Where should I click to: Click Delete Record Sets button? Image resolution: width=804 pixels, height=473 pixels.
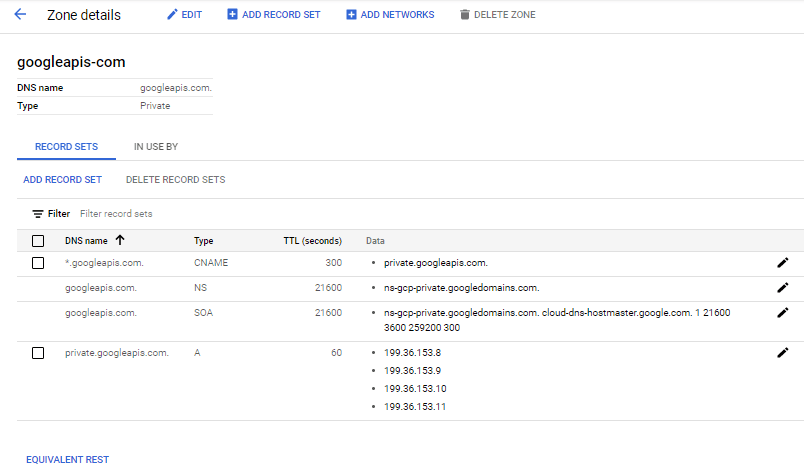click(x=175, y=180)
